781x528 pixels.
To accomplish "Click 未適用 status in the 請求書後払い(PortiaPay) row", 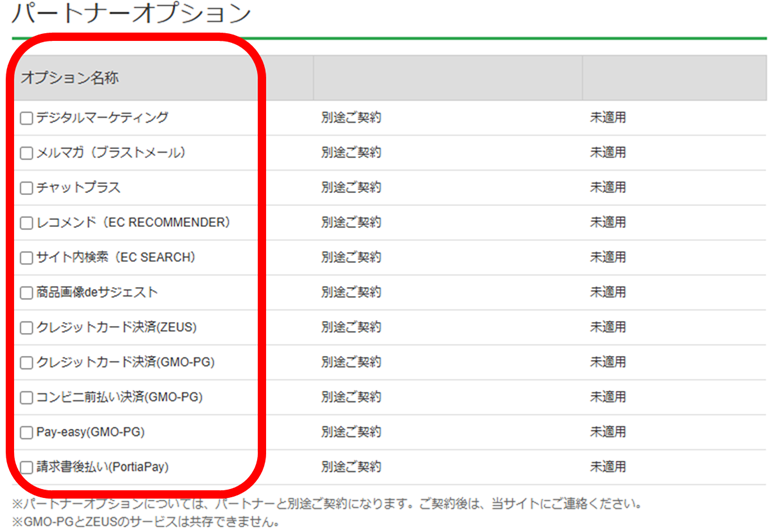I will [607, 468].
